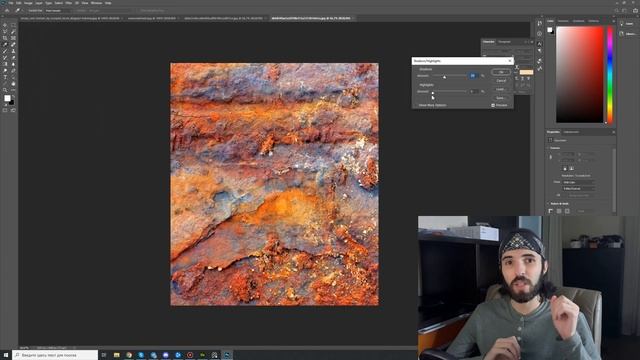Open the Window menu
The image size is (640, 360).
(96, 3)
